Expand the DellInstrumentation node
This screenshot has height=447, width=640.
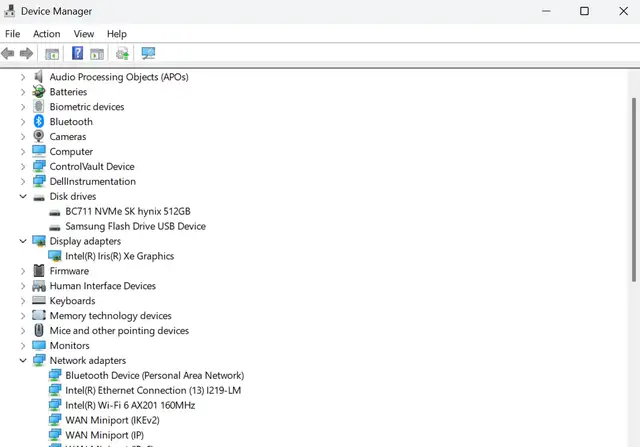[x=23, y=181]
